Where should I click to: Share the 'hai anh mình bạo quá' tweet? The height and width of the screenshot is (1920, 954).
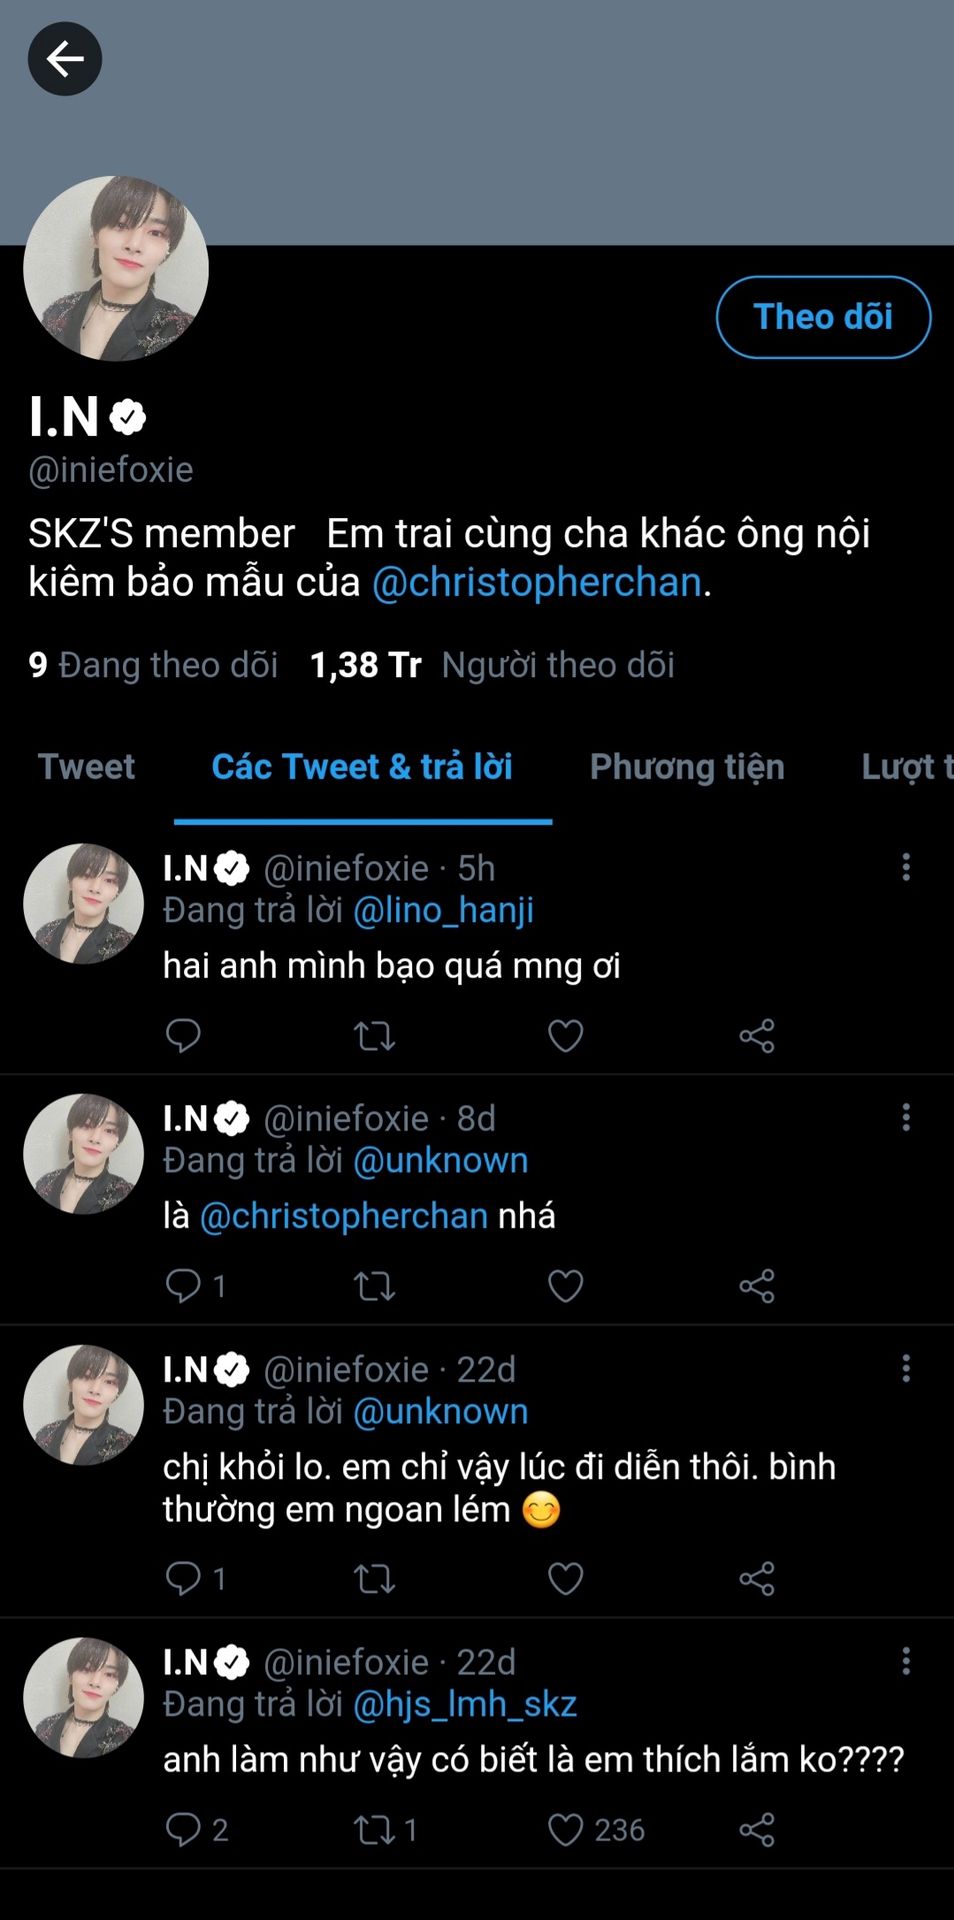click(757, 1035)
